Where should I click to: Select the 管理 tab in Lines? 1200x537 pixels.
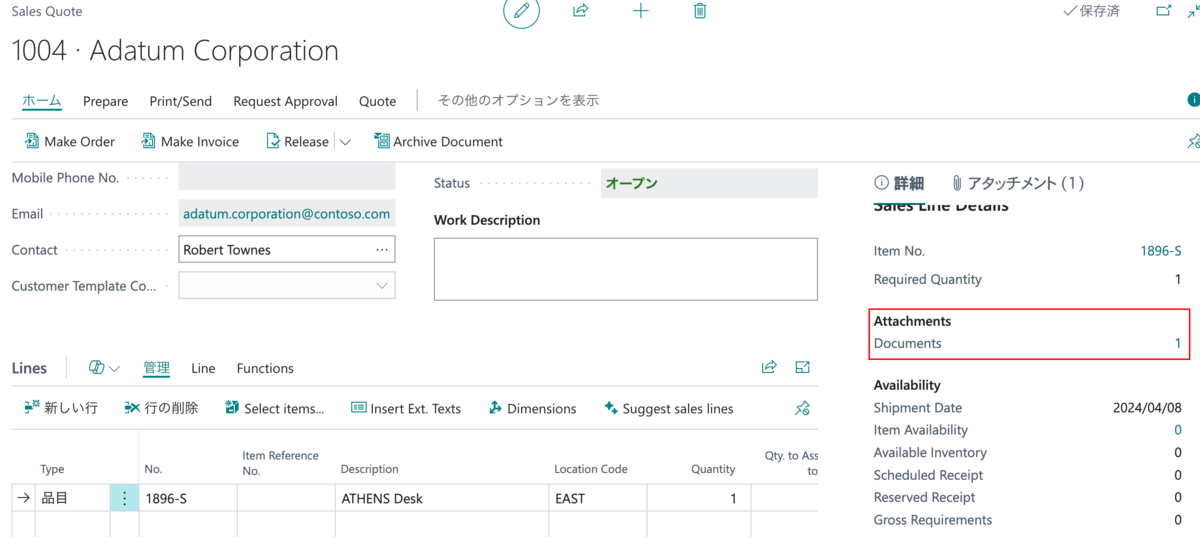point(156,368)
